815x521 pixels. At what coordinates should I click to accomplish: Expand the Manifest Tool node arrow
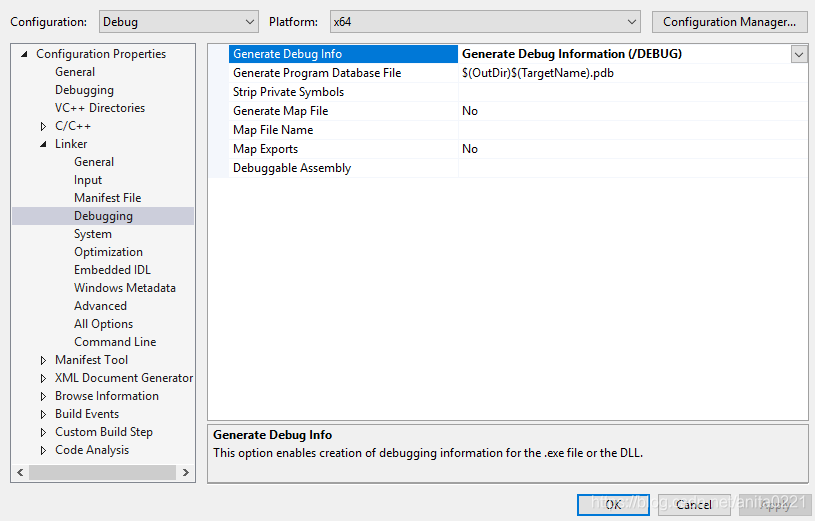point(43,360)
